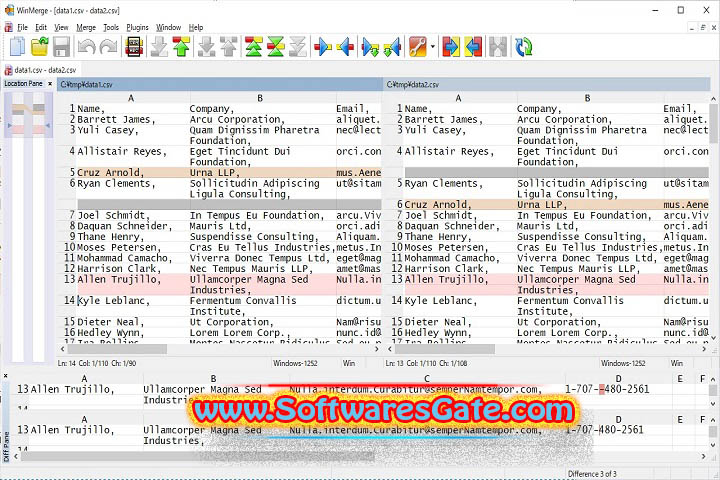Click the WinMerge document icon beside File menu
The width and height of the screenshot is (720, 480).
click(8, 27)
